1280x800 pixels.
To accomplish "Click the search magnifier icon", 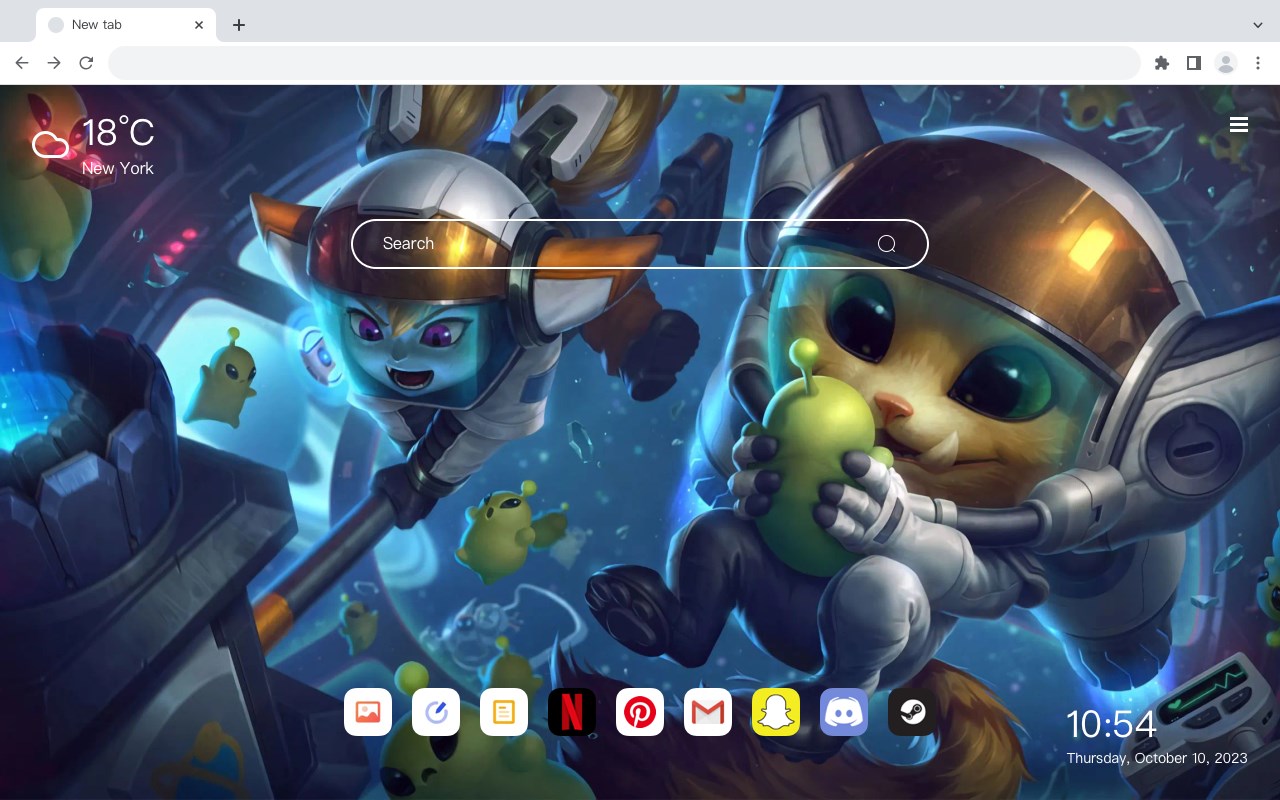I will pyautogui.click(x=887, y=244).
